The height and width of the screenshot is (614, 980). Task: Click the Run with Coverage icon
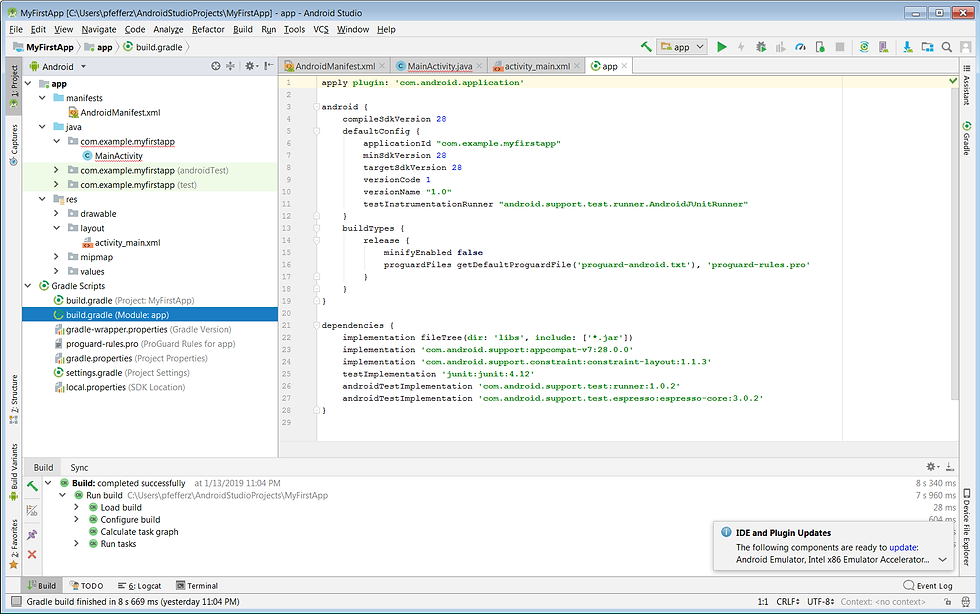tap(780, 46)
